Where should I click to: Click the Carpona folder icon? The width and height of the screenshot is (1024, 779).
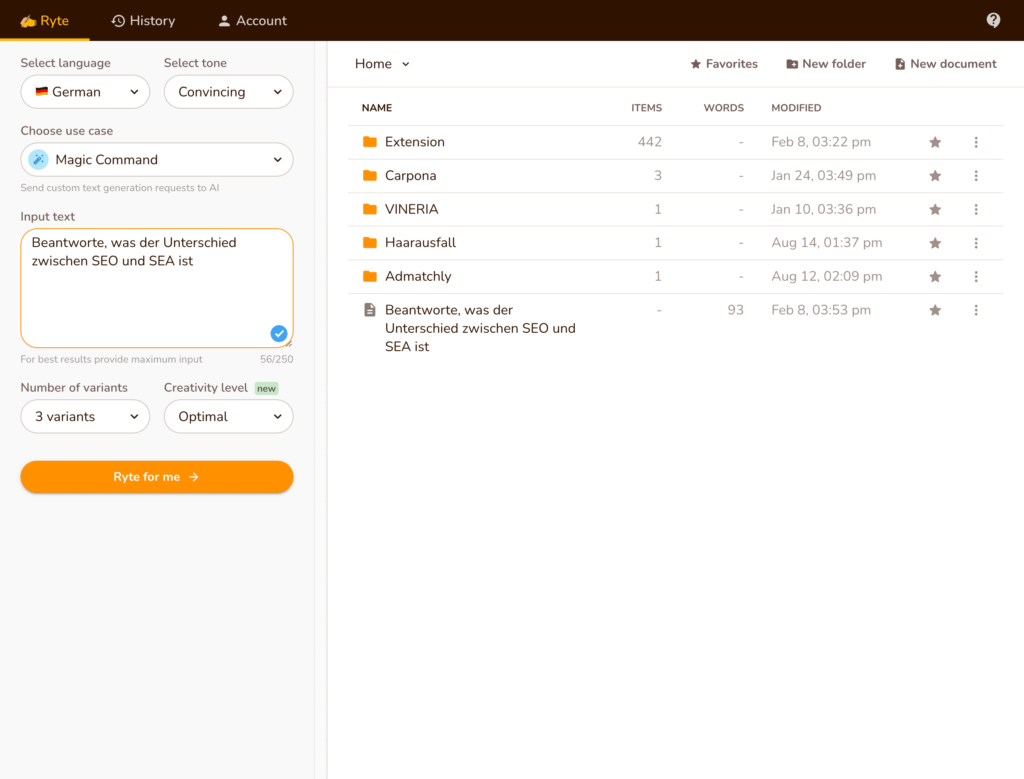[370, 176]
